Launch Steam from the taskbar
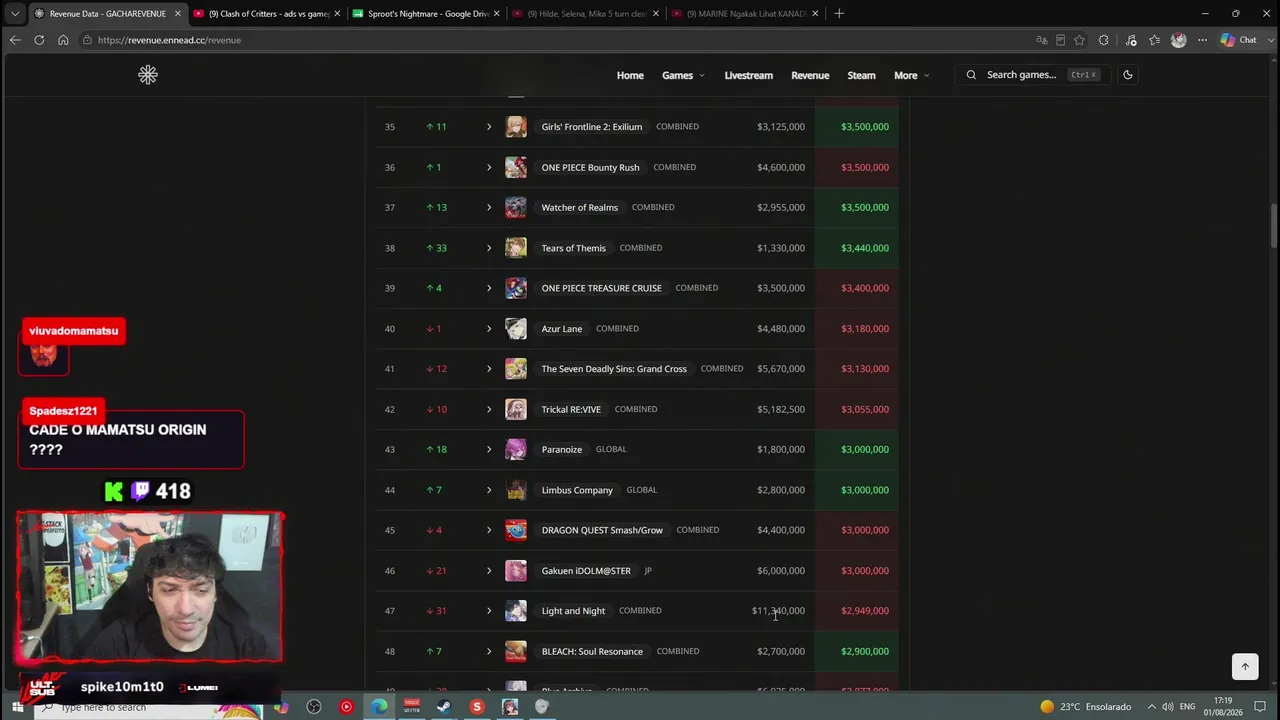This screenshot has width=1280, height=720. [444, 707]
